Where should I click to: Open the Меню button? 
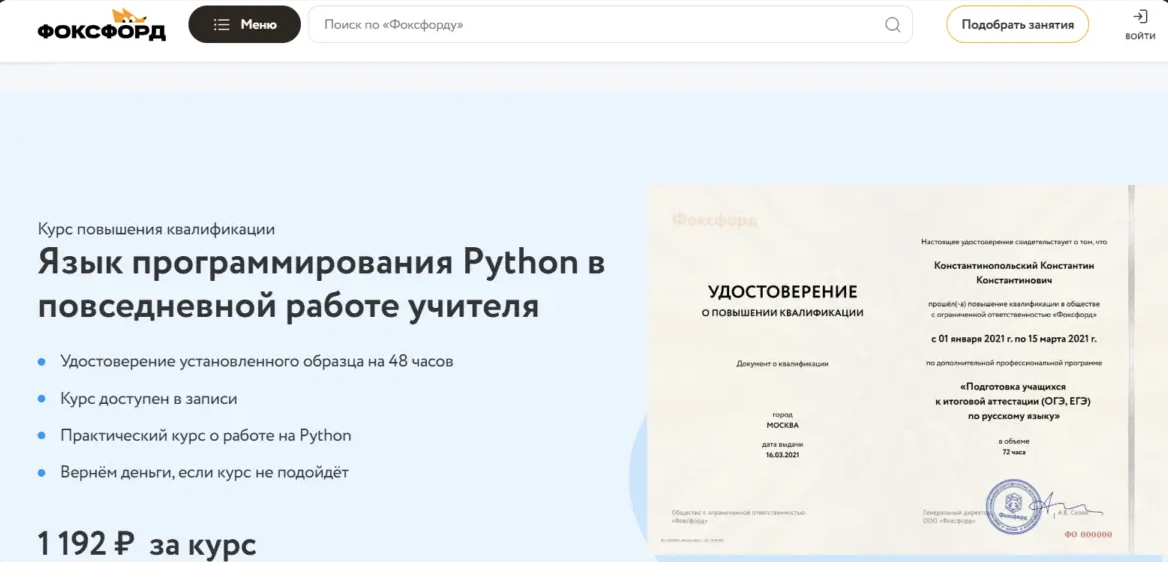coord(244,25)
